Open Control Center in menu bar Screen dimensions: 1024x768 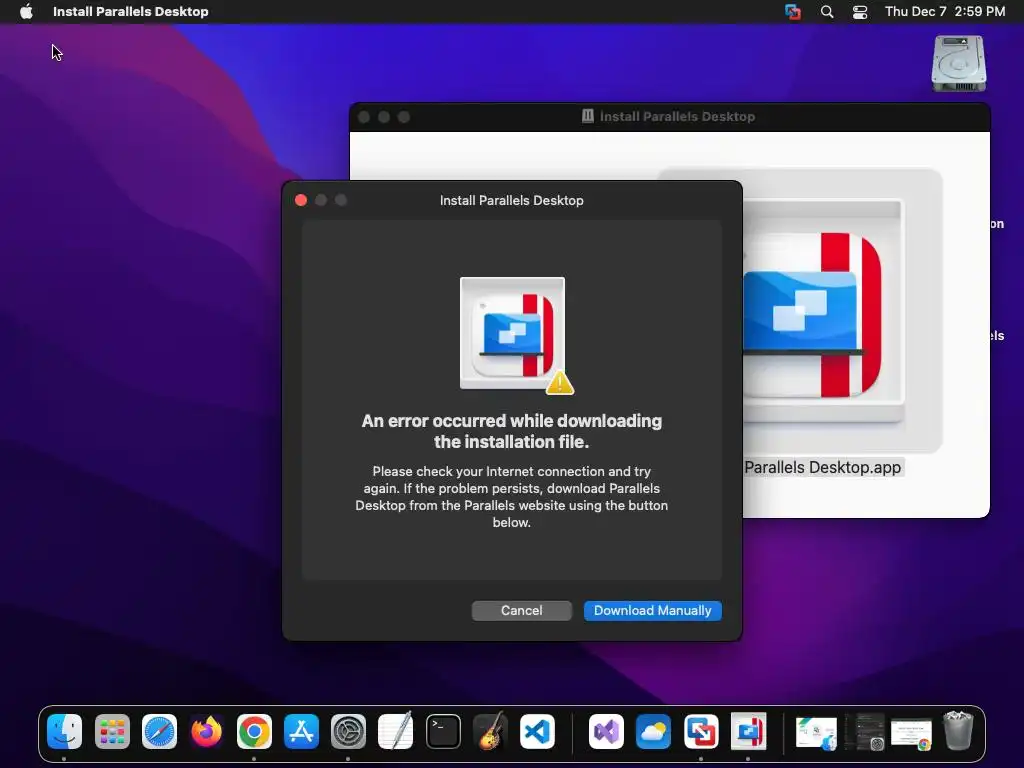click(860, 11)
